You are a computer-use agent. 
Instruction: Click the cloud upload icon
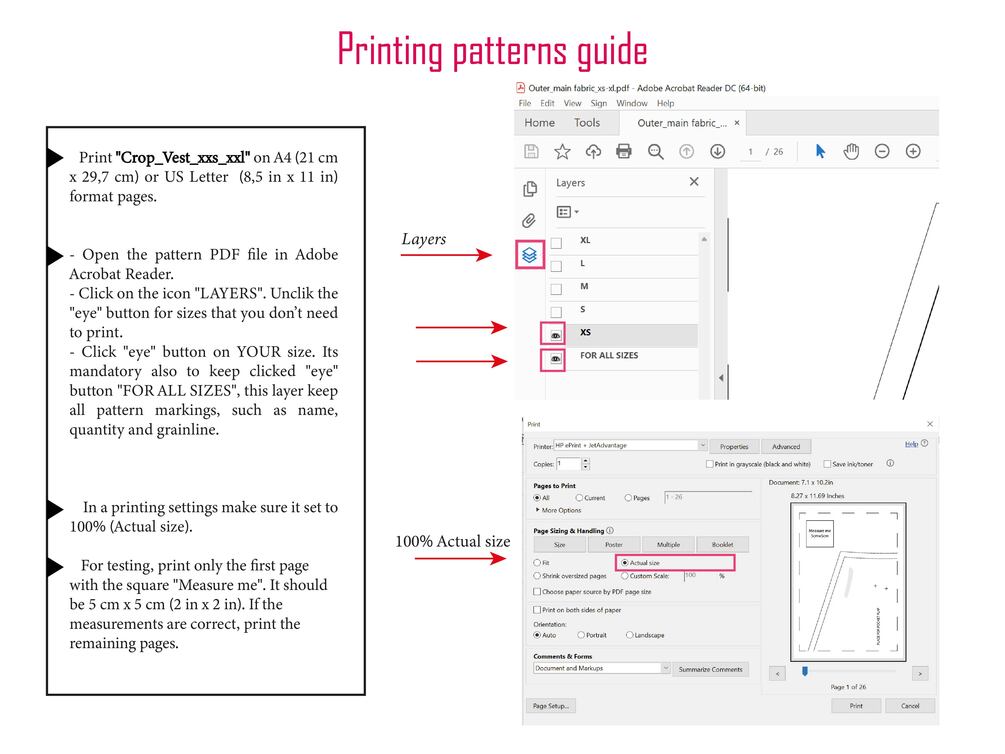tap(594, 151)
